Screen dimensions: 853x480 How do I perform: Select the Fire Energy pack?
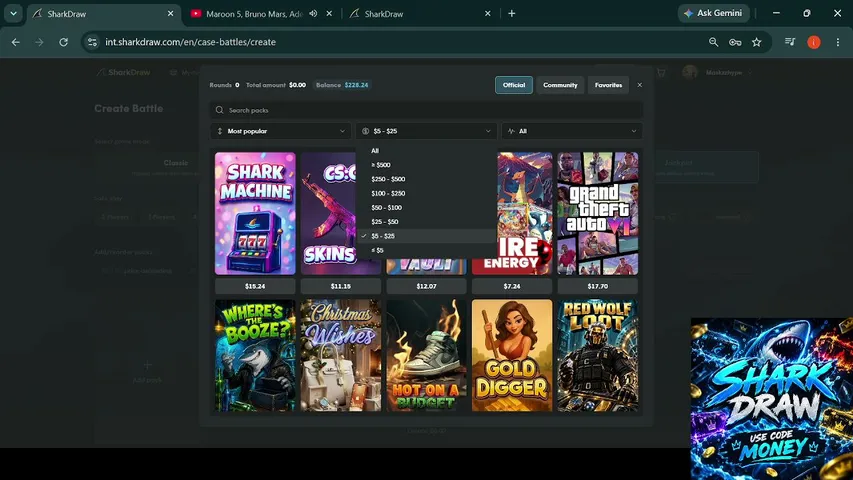click(x=524, y=213)
